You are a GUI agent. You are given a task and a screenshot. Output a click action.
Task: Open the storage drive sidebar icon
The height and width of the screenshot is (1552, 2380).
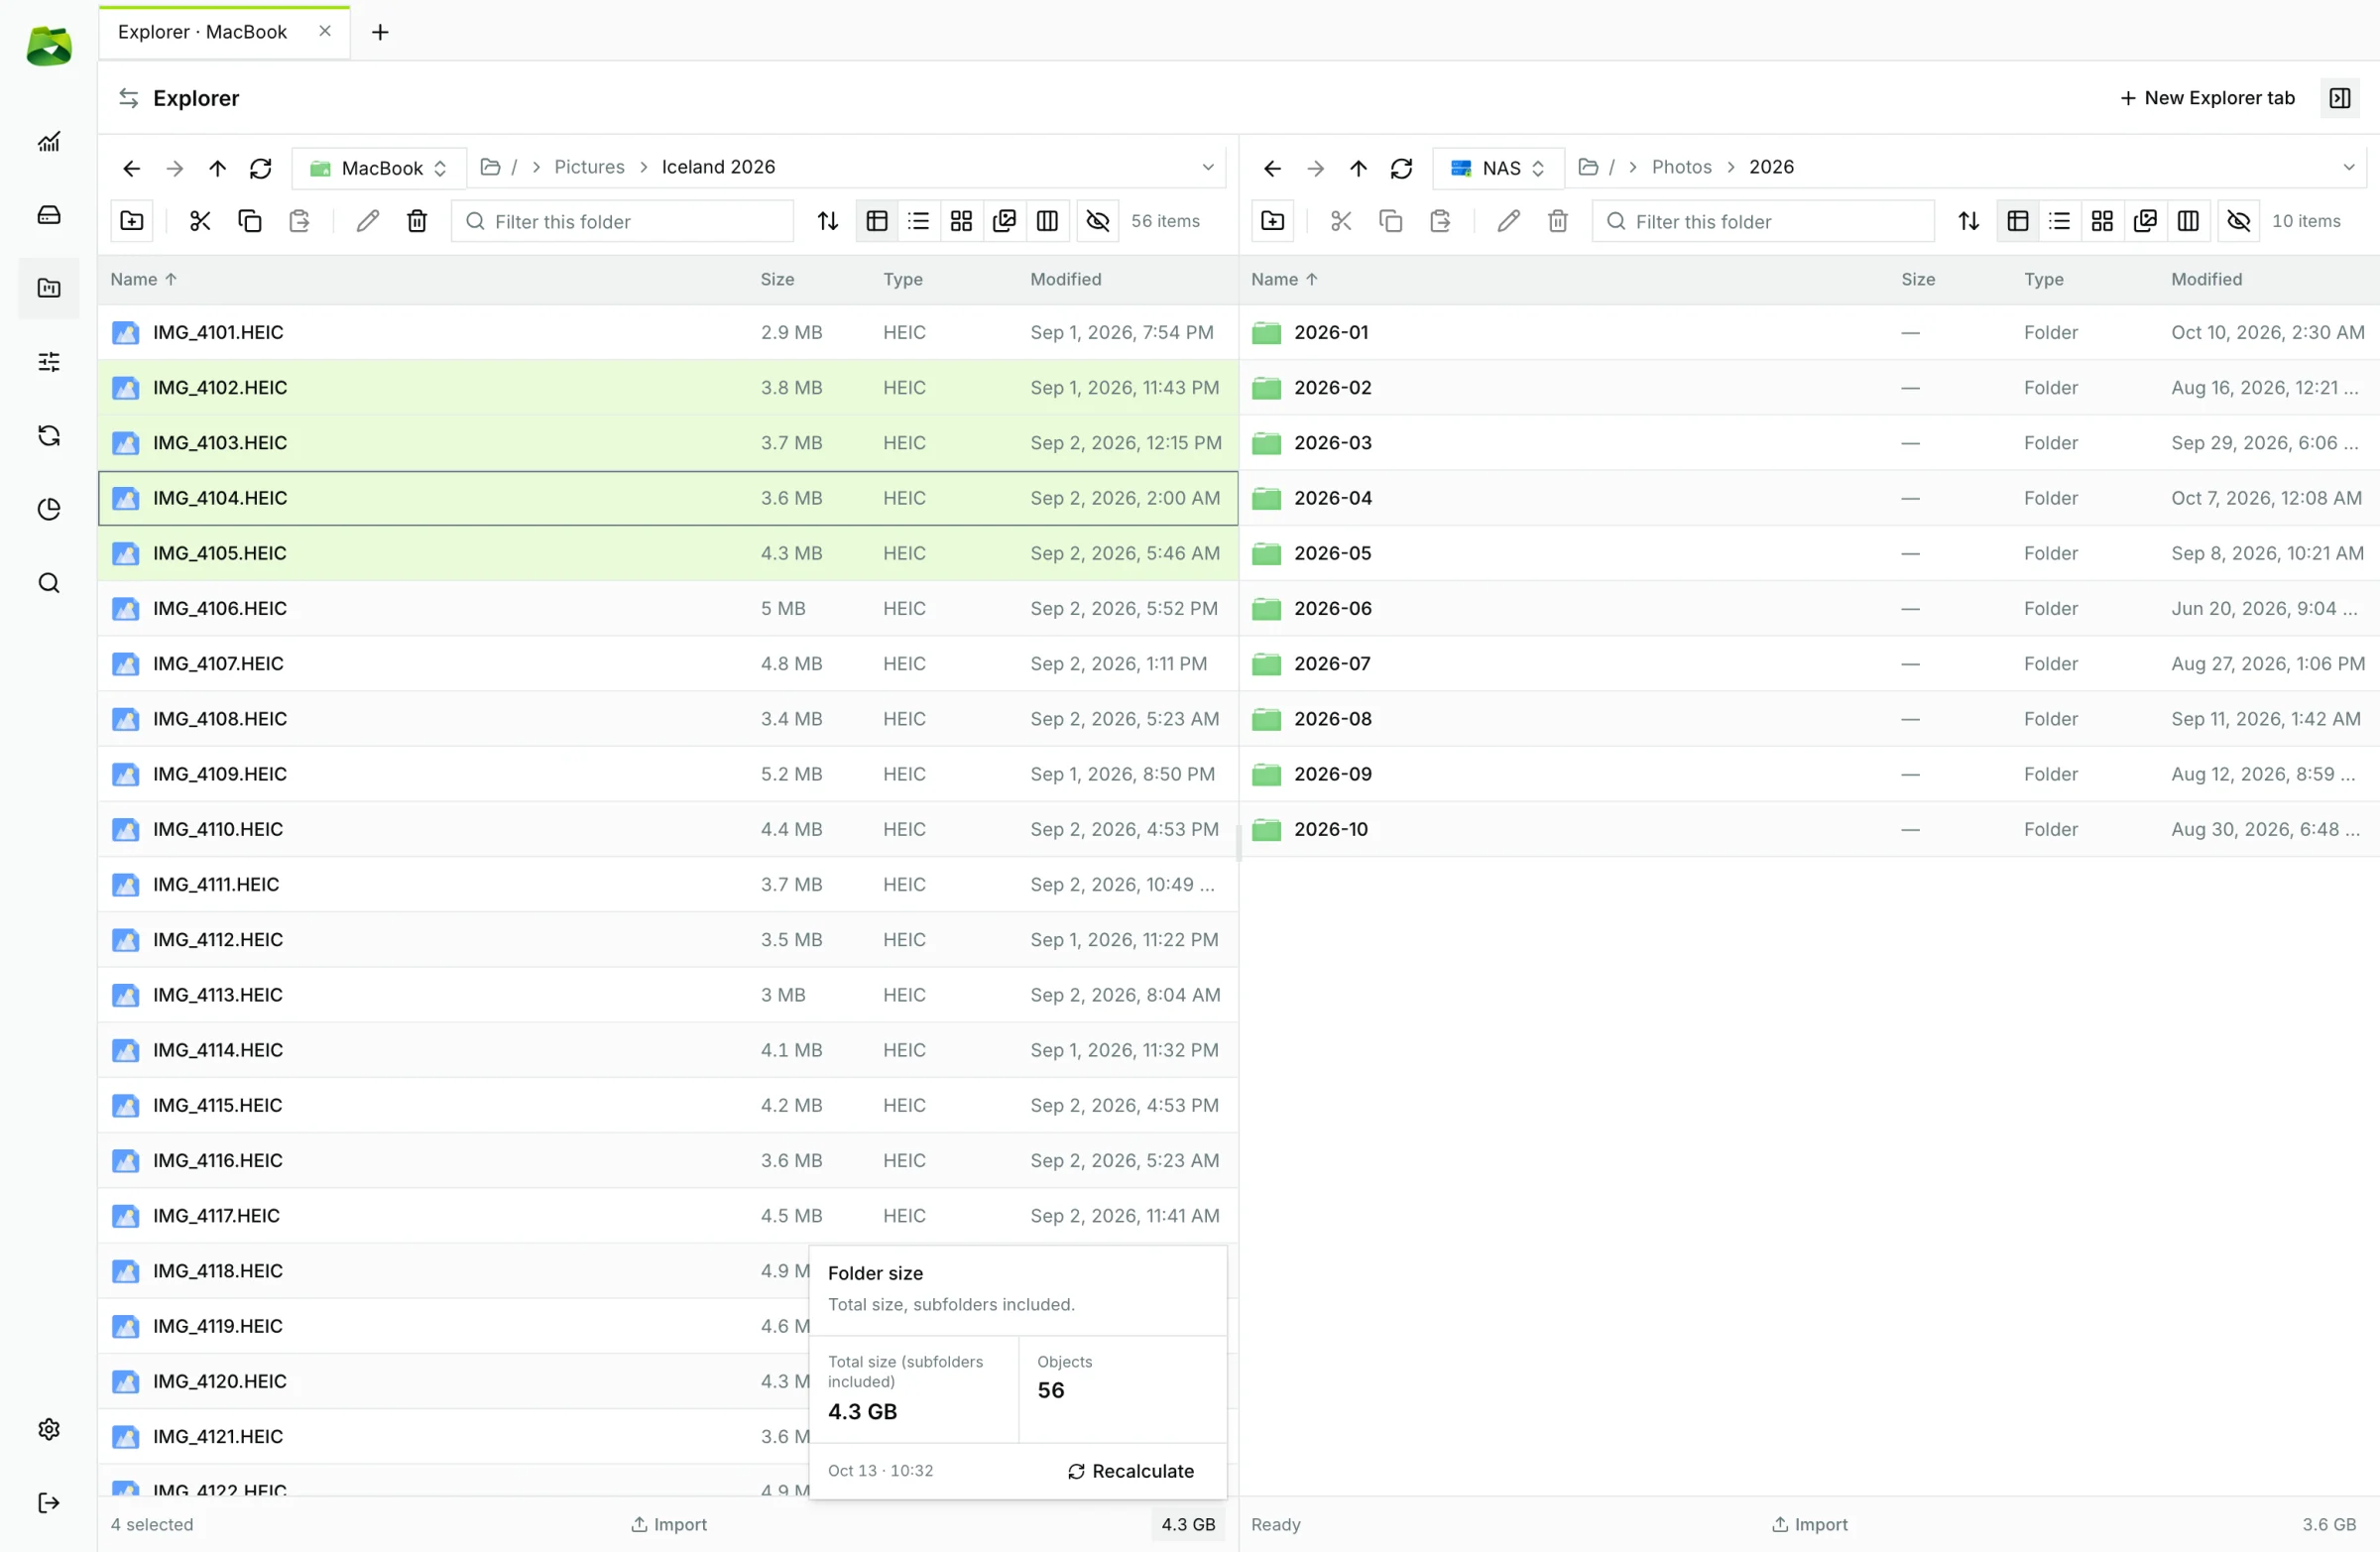(49, 215)
